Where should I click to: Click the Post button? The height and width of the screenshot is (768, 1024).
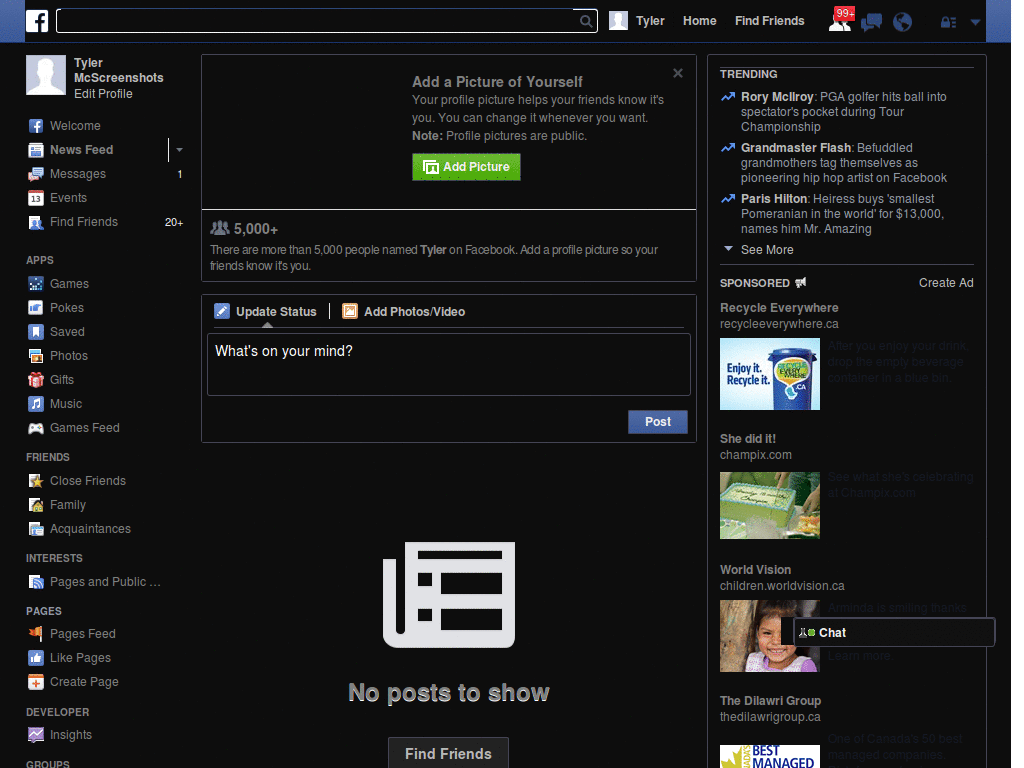click(x=658, y=422)
